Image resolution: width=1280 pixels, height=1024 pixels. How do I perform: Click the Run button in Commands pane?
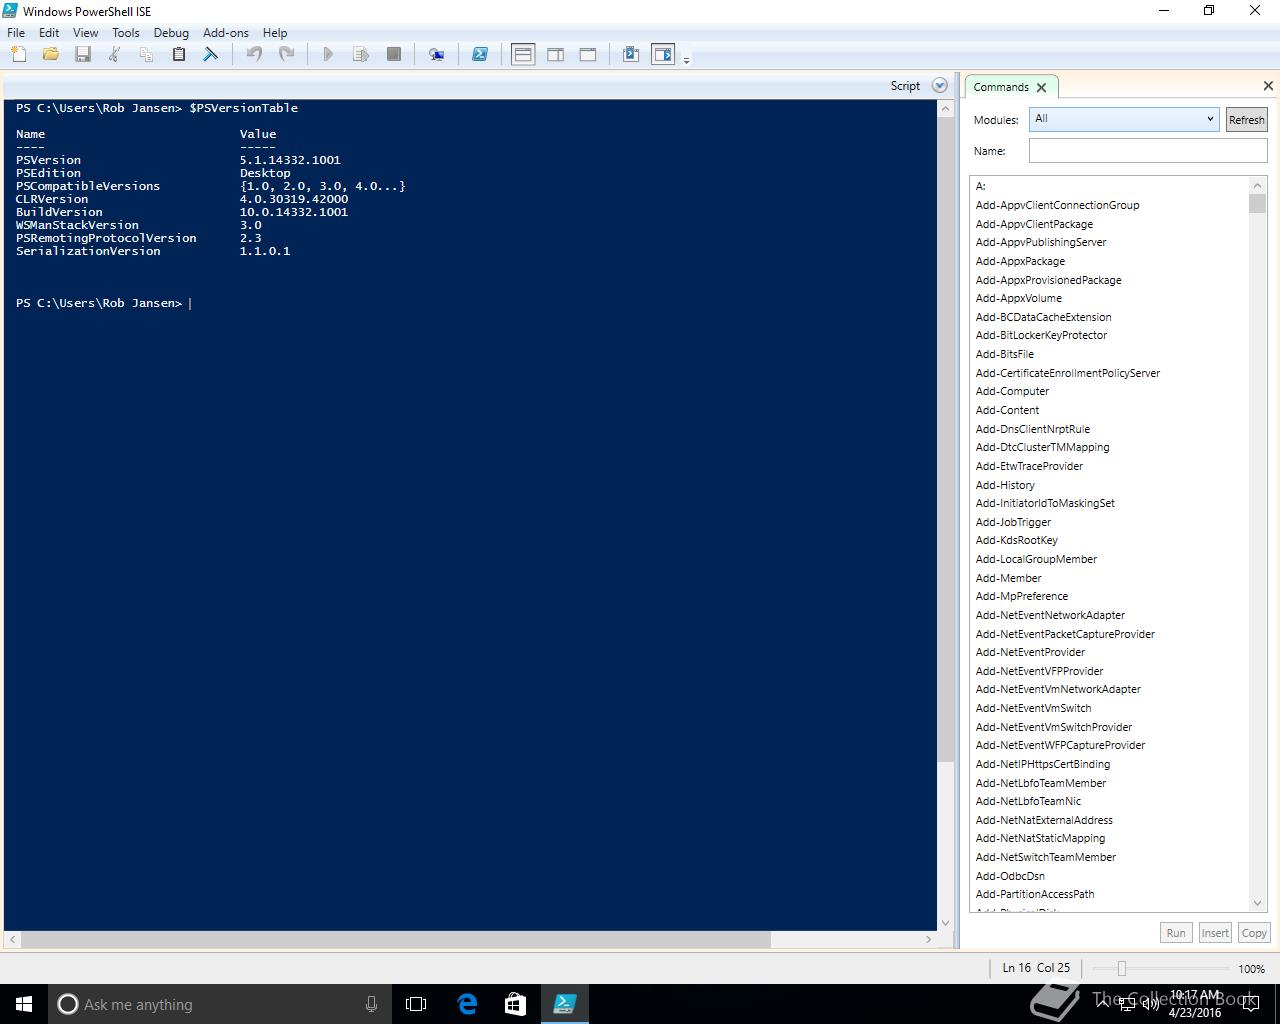[x=1176, y=933]
